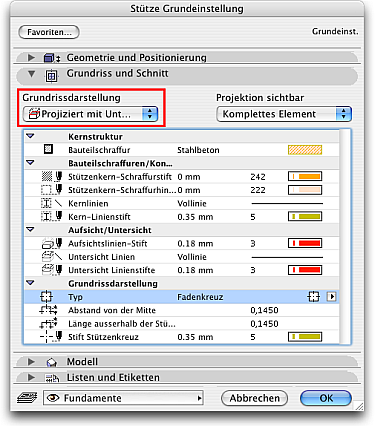Click the Untersicht Linien Vollinie line preview
The width and height of the screenshot is (375, 426).
point(287,257)
